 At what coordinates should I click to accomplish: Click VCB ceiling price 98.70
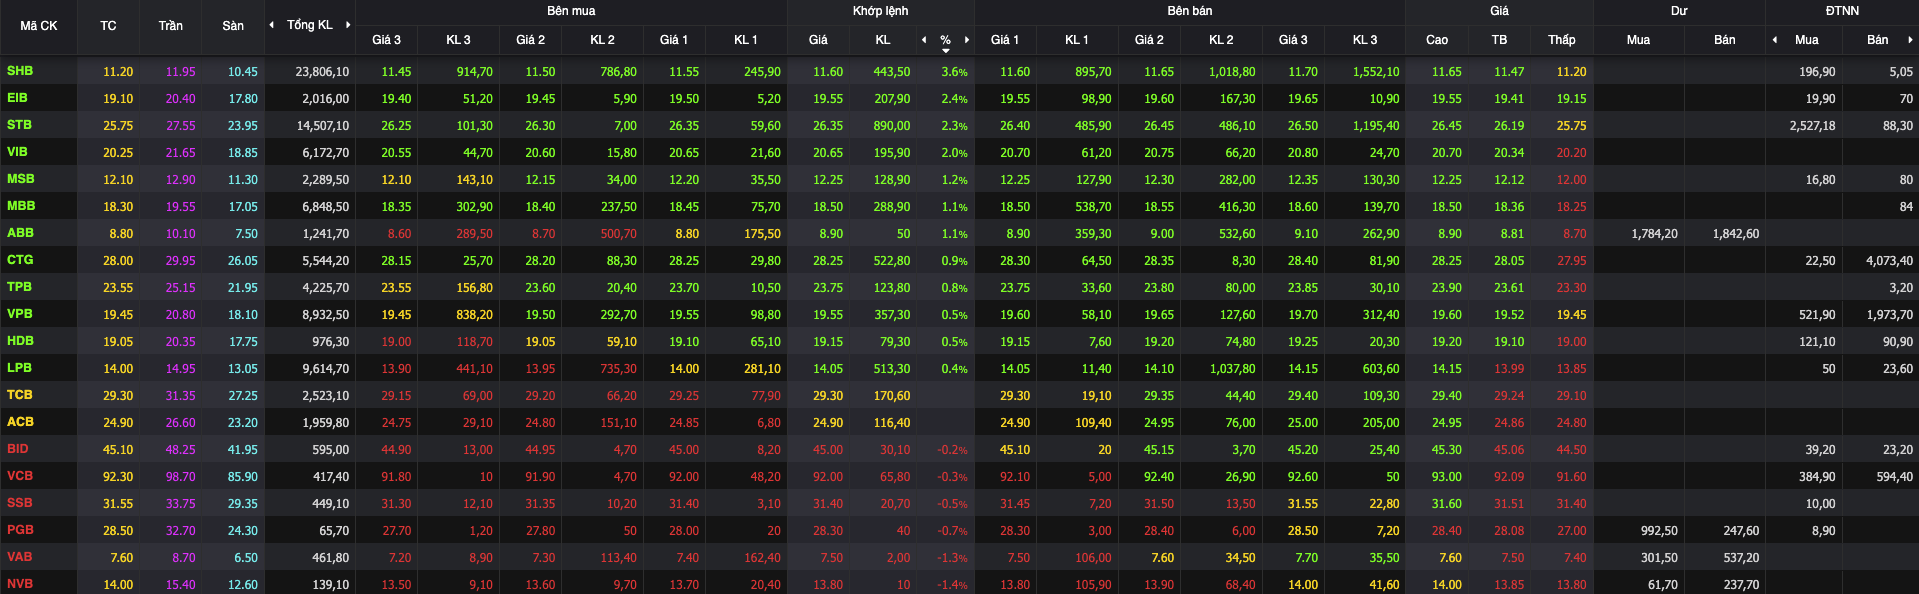click(181, 477)
